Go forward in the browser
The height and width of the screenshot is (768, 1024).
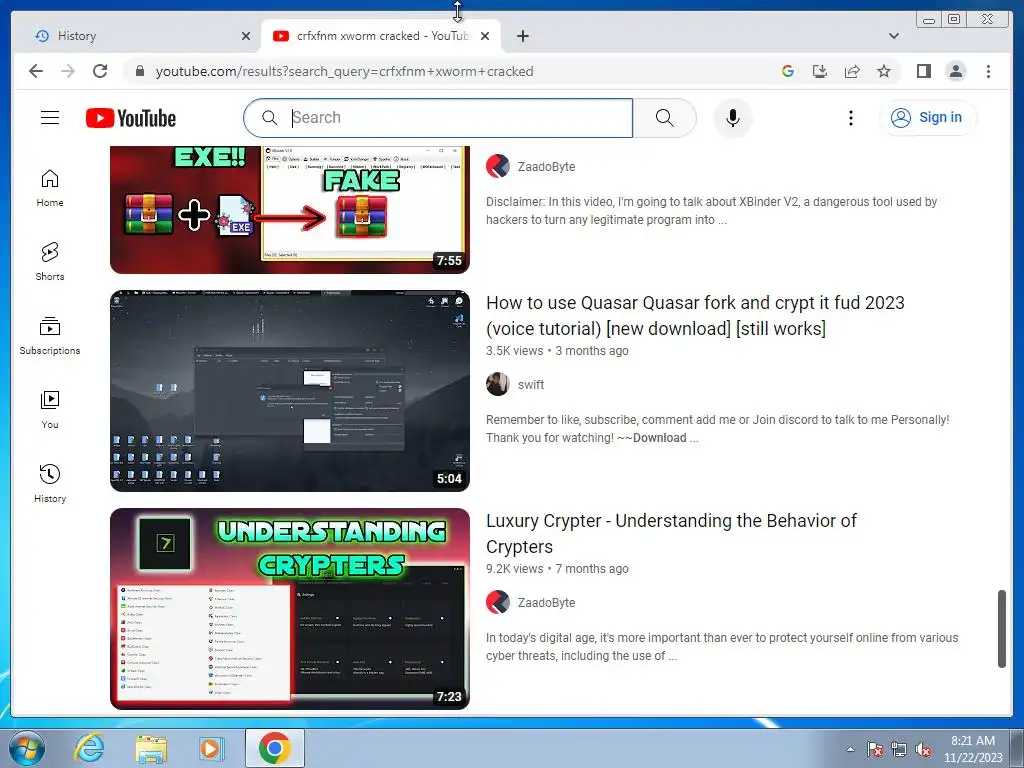click(x=68, y=71)
